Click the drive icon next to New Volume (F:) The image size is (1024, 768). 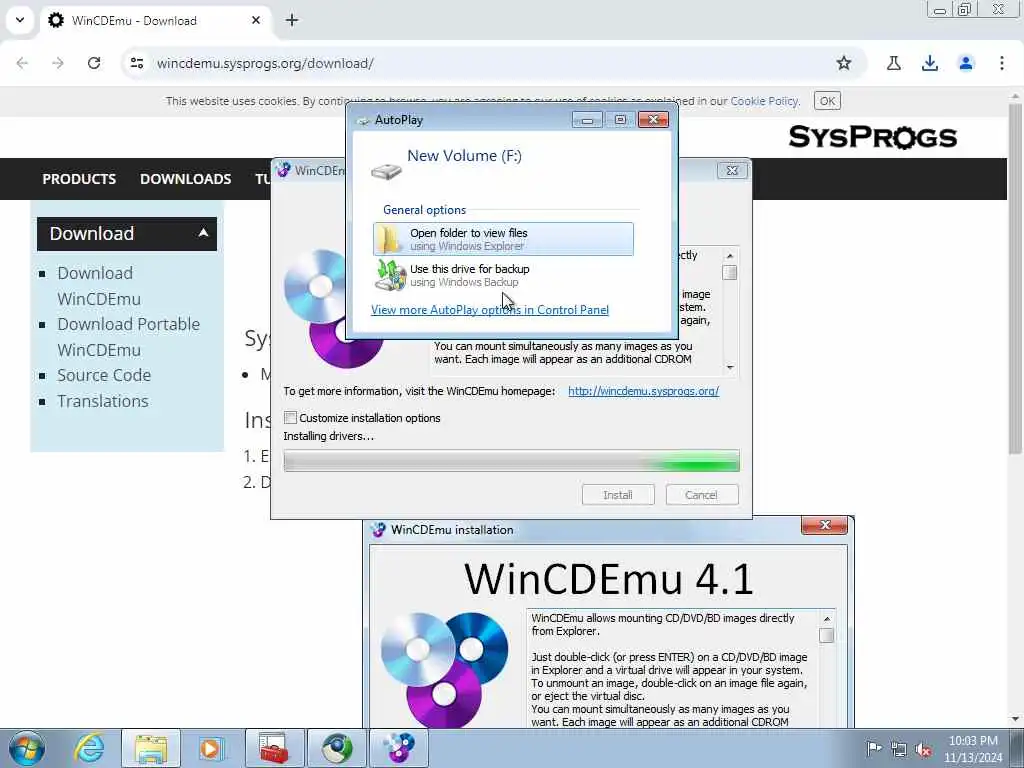click(386, 172)
